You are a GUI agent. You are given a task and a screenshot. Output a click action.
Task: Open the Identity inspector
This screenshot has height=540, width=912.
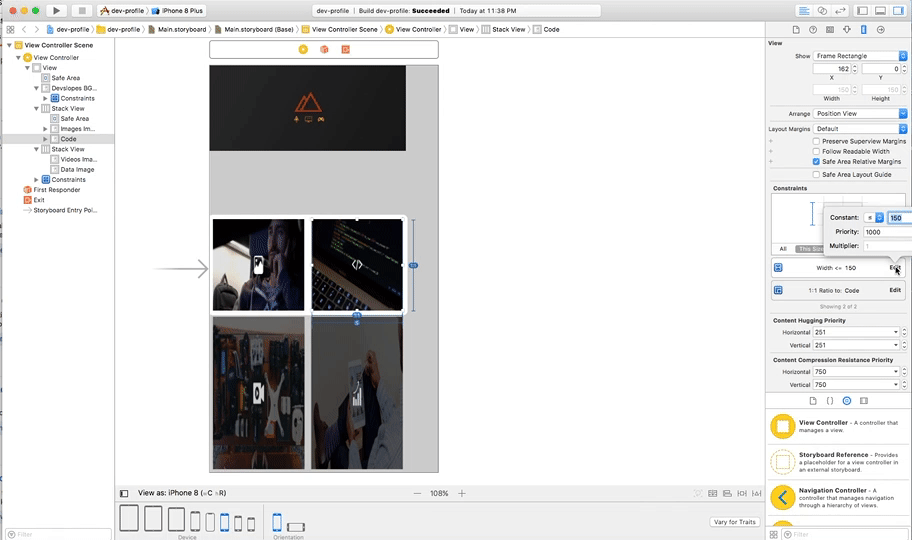(x=830, y=30)
